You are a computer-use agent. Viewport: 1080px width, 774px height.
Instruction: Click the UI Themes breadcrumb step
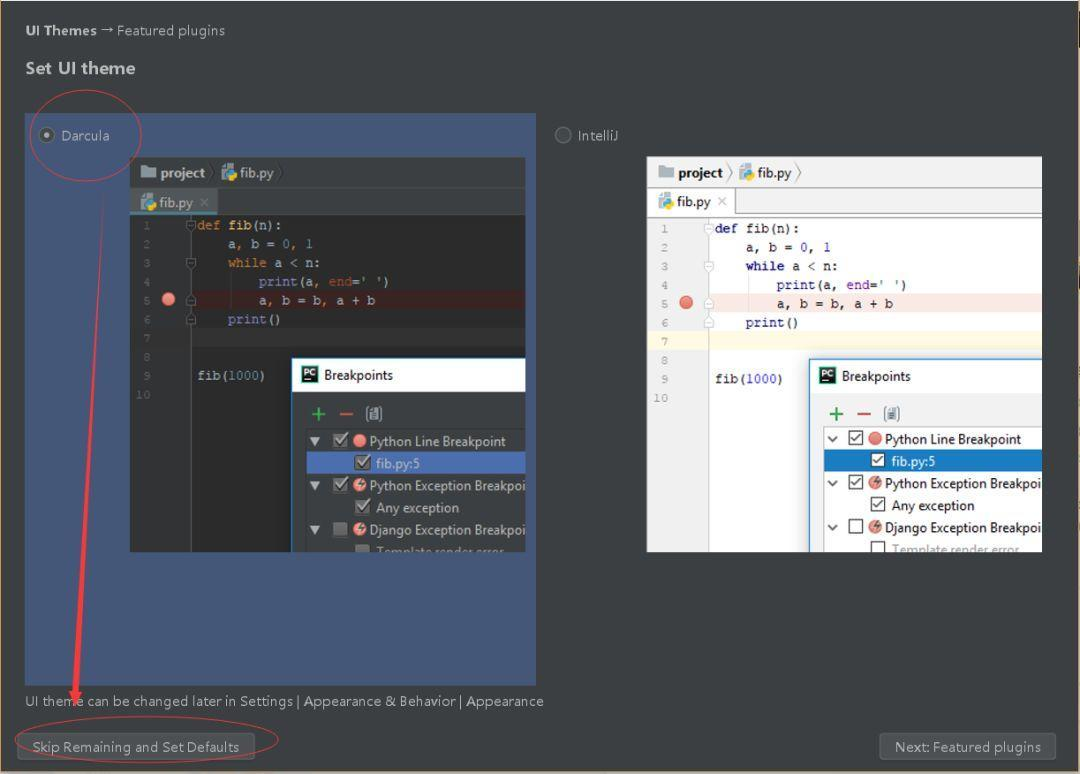[x=61, y=30]
